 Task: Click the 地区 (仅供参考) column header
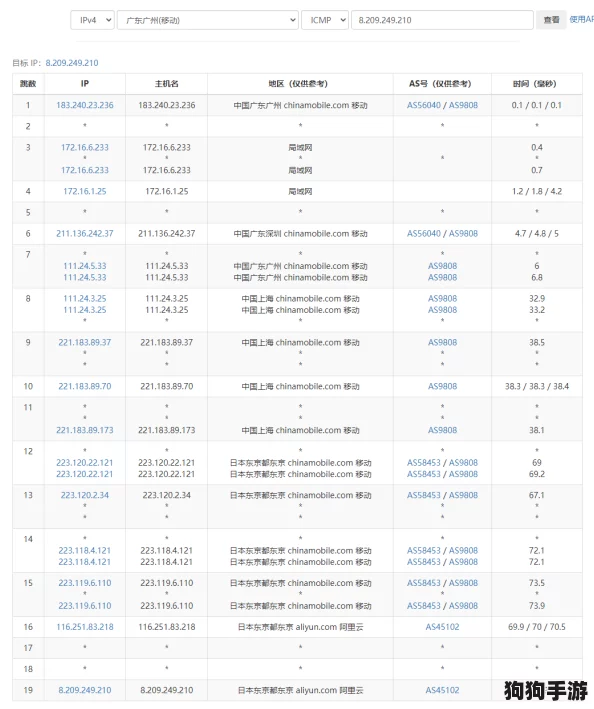[x=300, y=84]
